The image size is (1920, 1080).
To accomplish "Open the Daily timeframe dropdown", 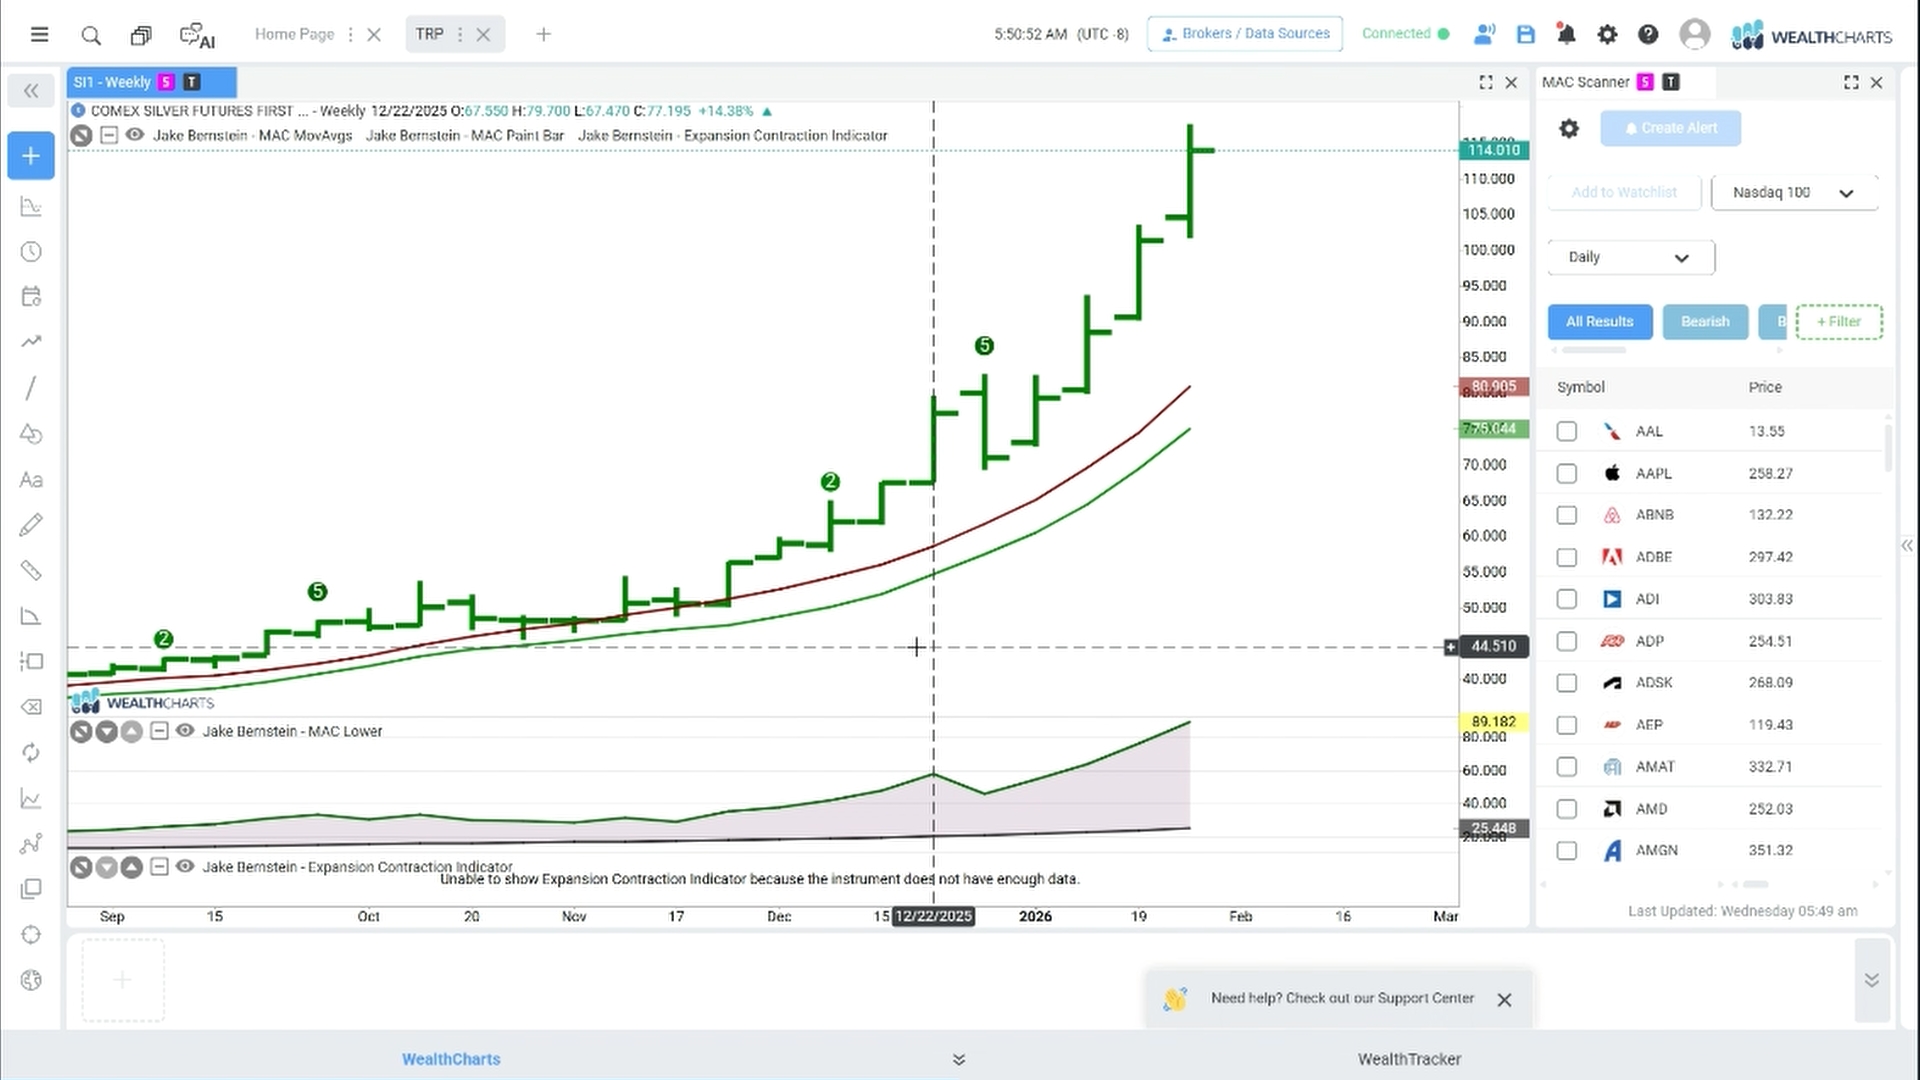I will pos(1630,257).
